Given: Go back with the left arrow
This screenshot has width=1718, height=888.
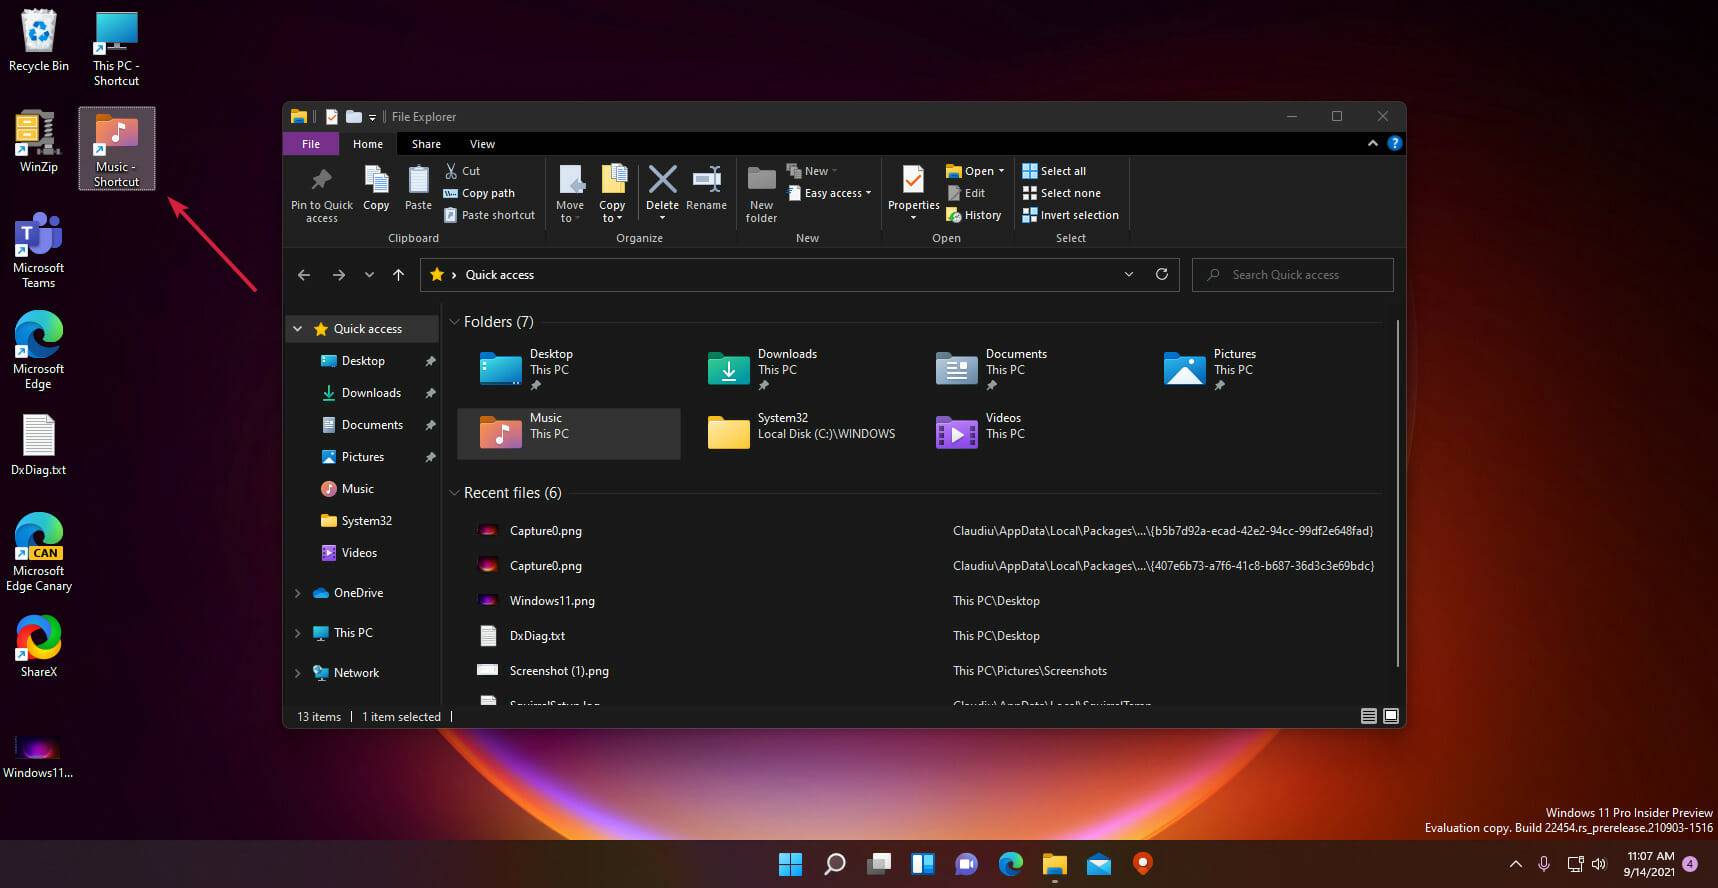Looking at the screenshot, I should click(304, 275).
